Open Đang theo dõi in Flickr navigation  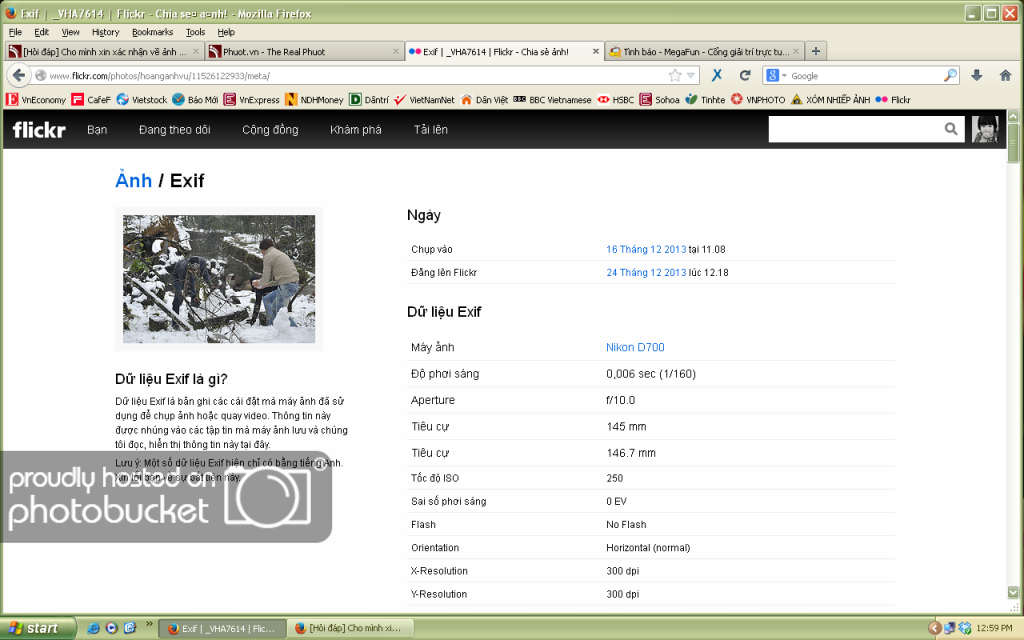tap(174, 130)
